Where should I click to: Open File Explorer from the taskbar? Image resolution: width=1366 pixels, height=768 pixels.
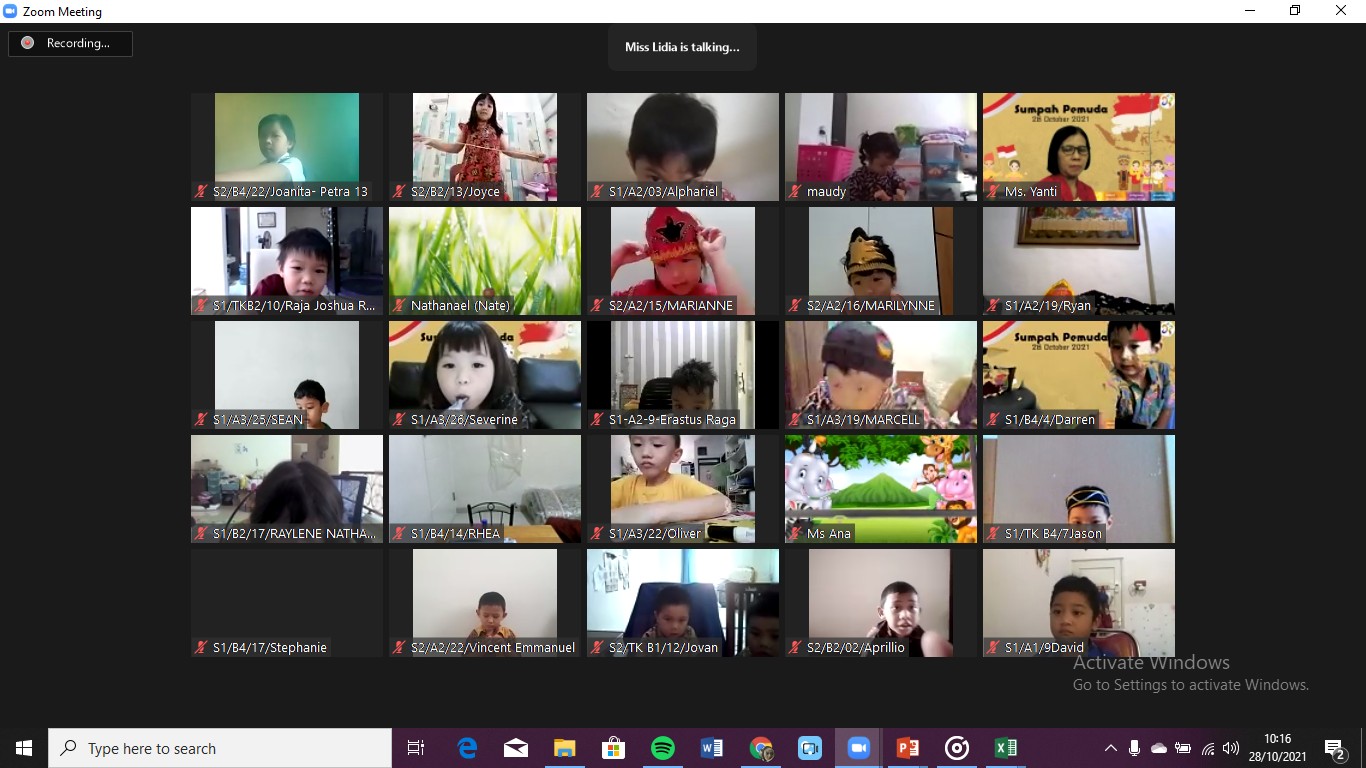pos(565,748)
